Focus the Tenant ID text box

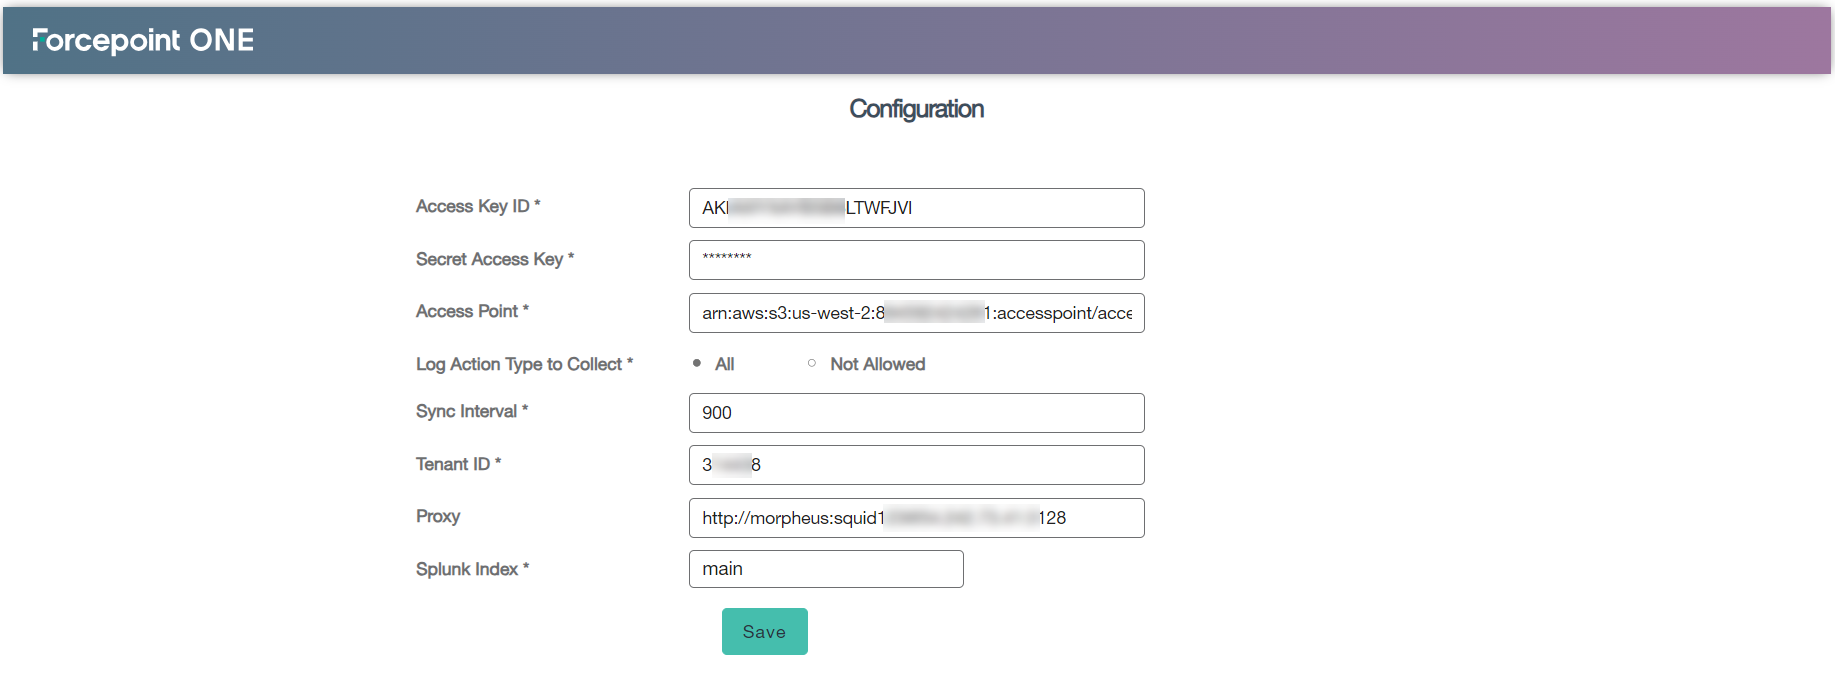tap(916, 465)
